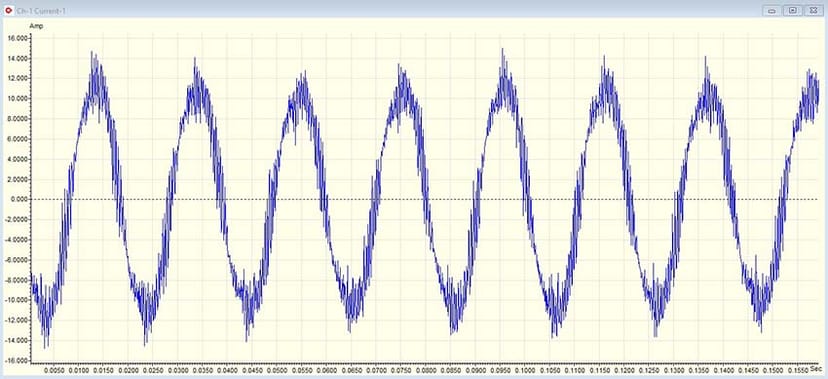Click the 16.000 amplitude axis value
Viewport: 828px width, 379px height.
click(17, 39)
